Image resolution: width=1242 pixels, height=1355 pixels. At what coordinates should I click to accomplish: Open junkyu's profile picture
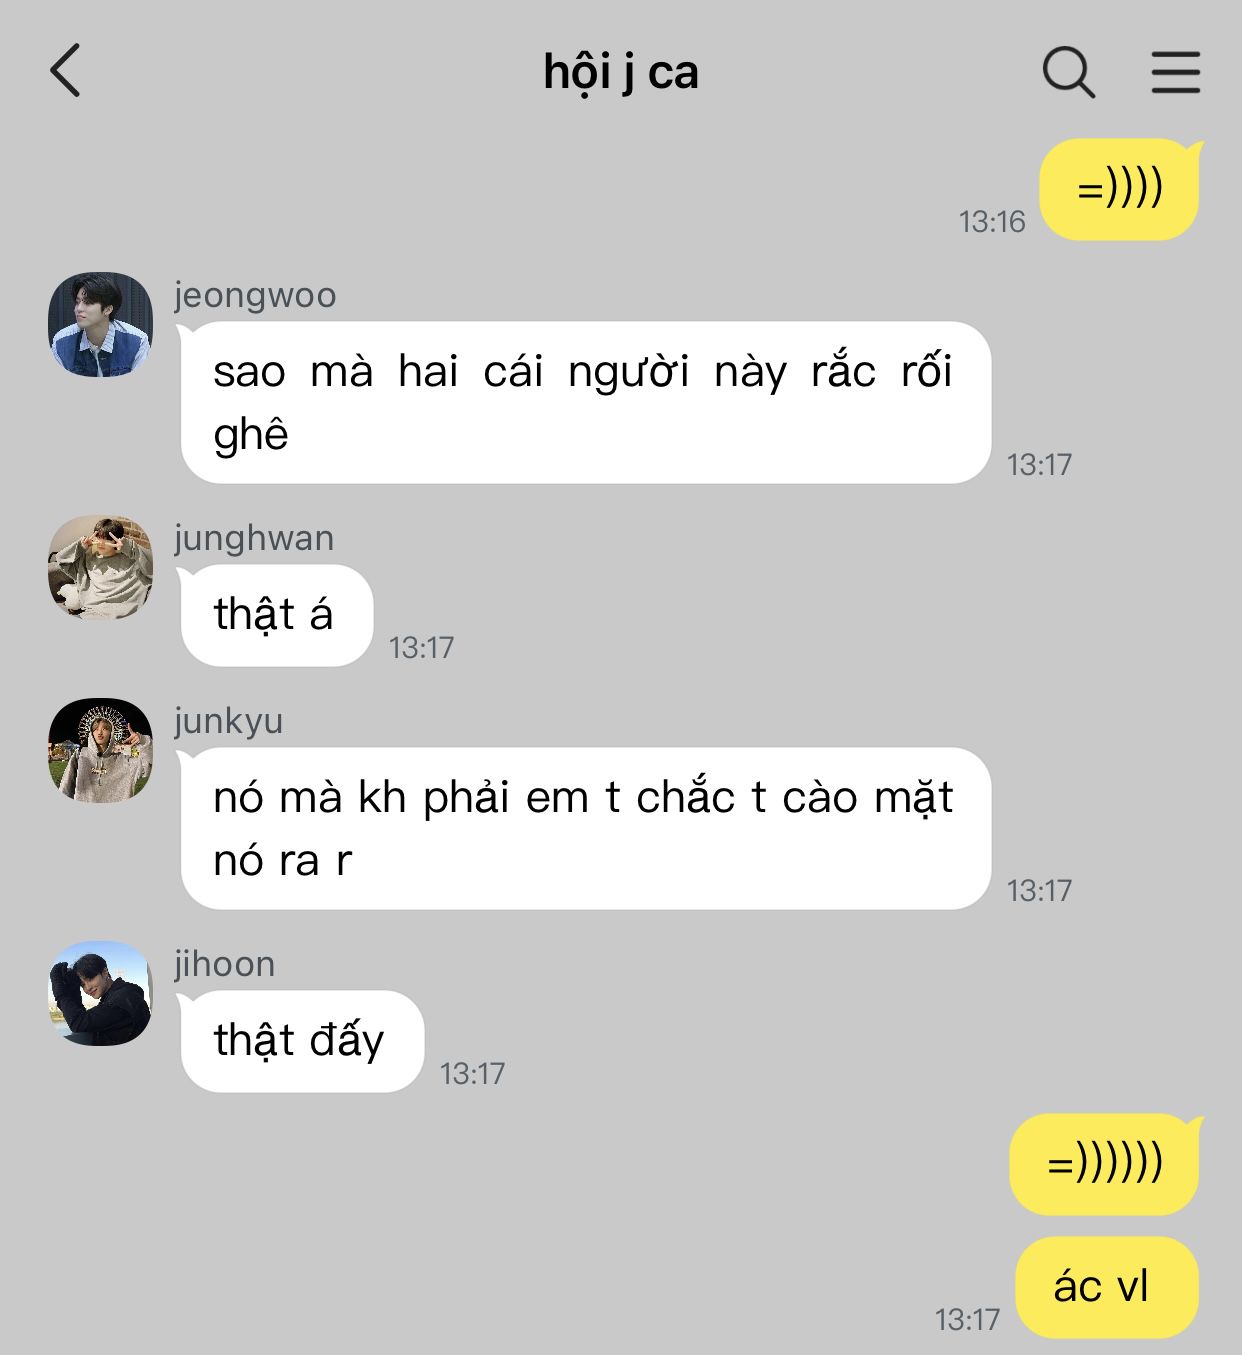pos(100,750)
